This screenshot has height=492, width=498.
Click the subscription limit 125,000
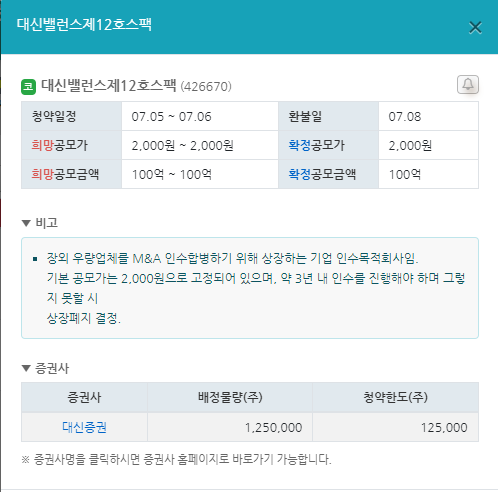[x=444, y=427]
